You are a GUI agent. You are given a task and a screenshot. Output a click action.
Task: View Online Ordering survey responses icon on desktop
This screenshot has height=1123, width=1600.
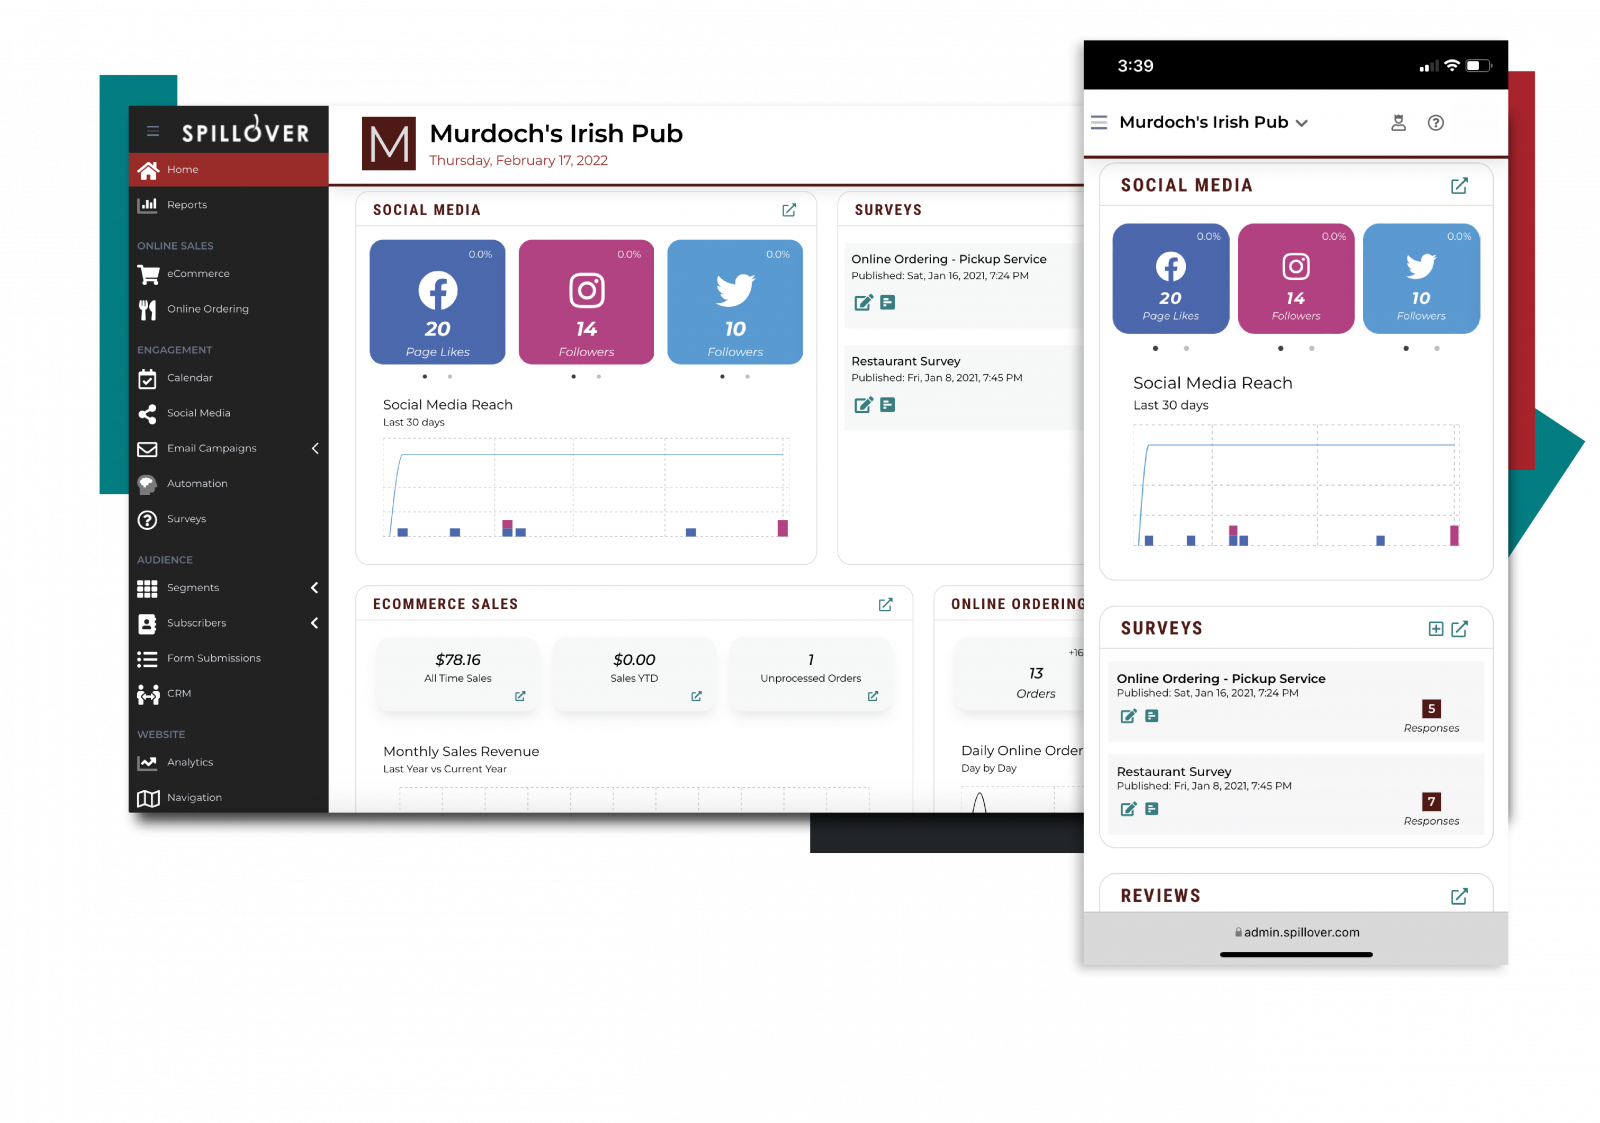888,303
